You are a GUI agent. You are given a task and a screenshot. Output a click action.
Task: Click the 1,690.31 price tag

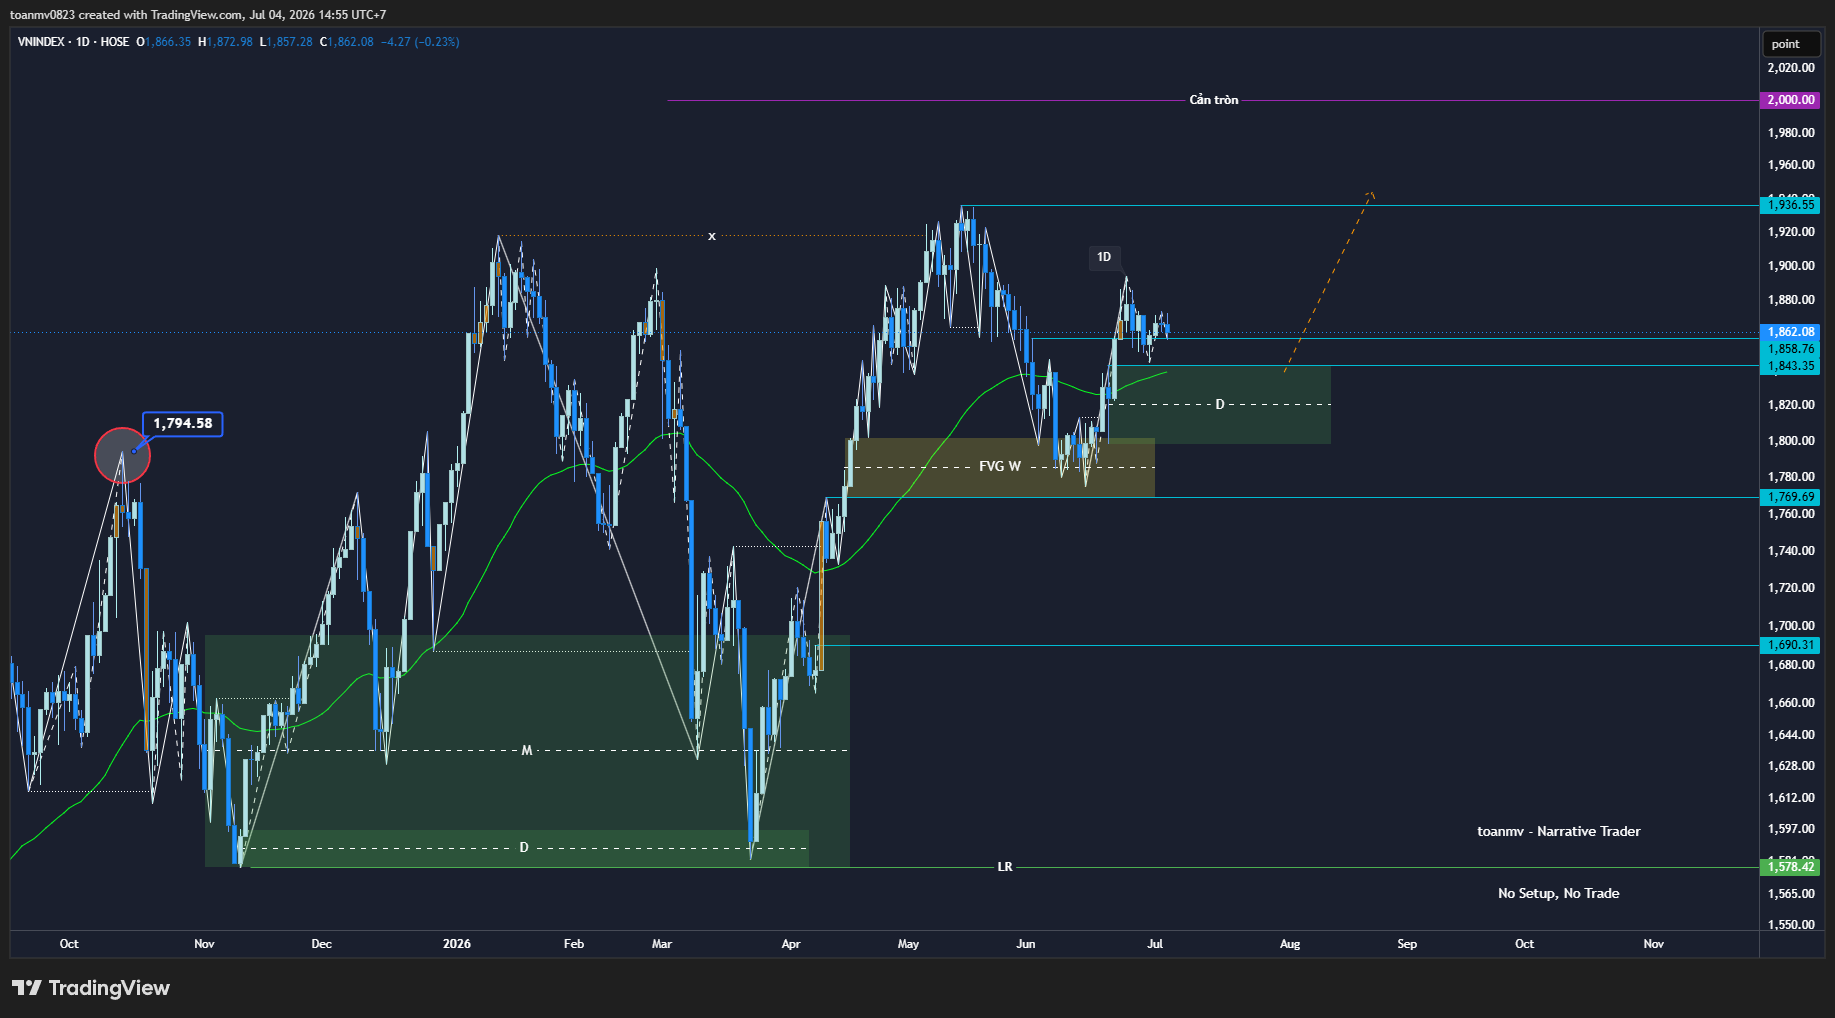(1790, 646)
